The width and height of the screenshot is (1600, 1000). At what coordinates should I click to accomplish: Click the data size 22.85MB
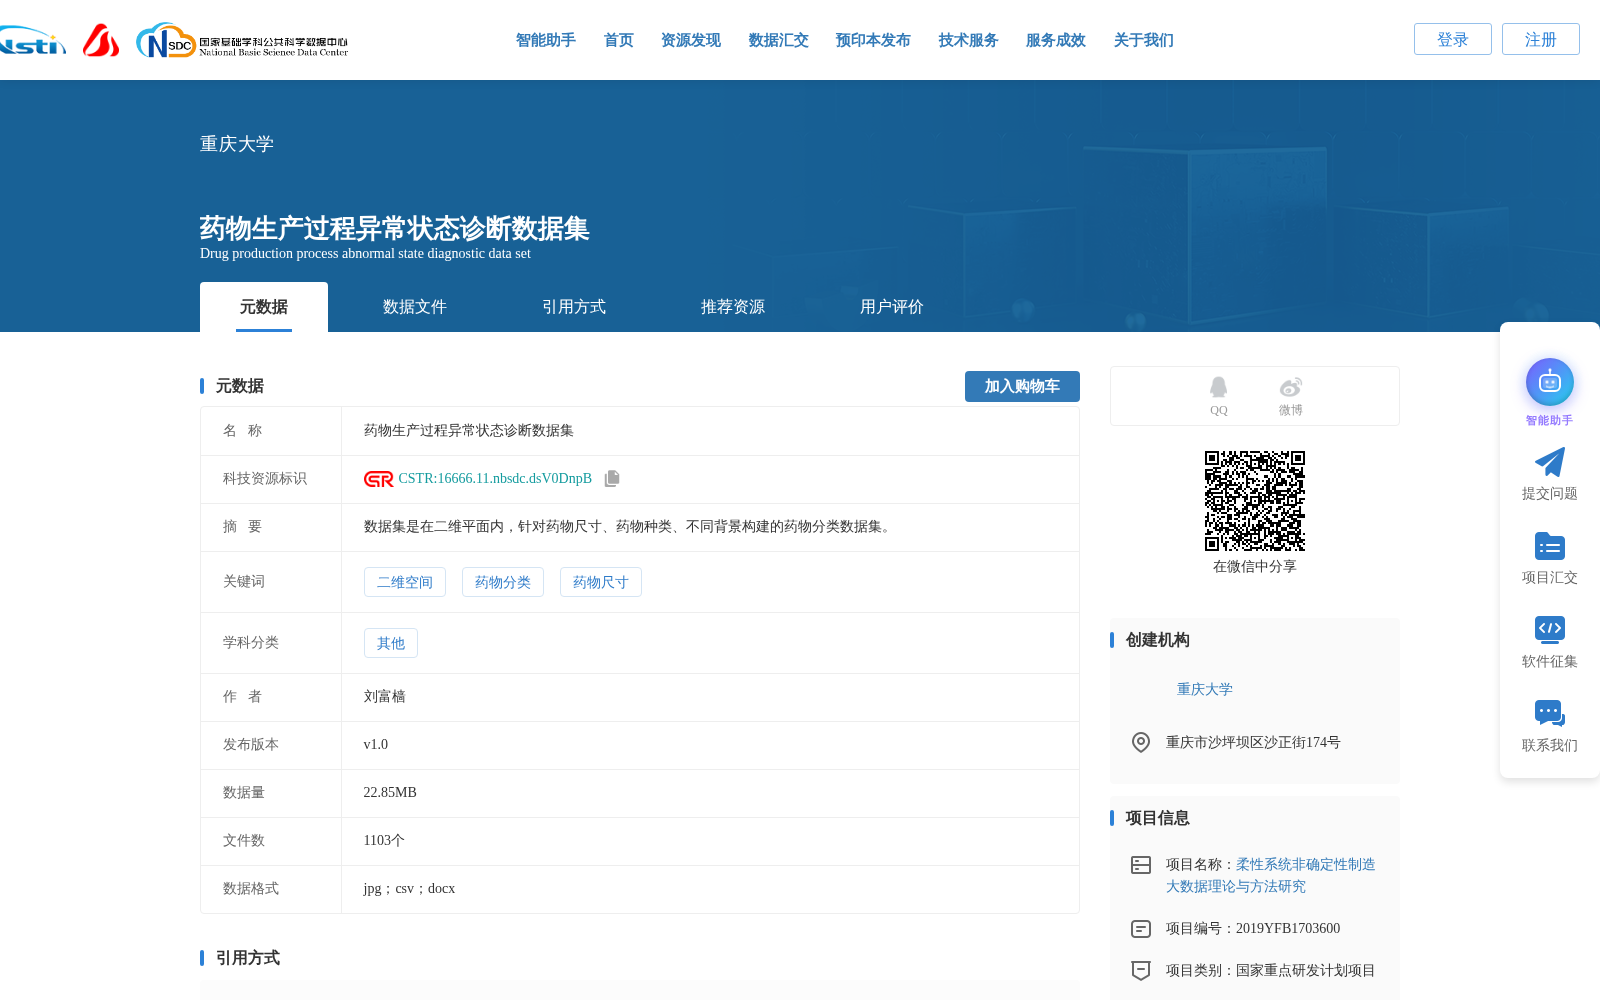[390, 793]
